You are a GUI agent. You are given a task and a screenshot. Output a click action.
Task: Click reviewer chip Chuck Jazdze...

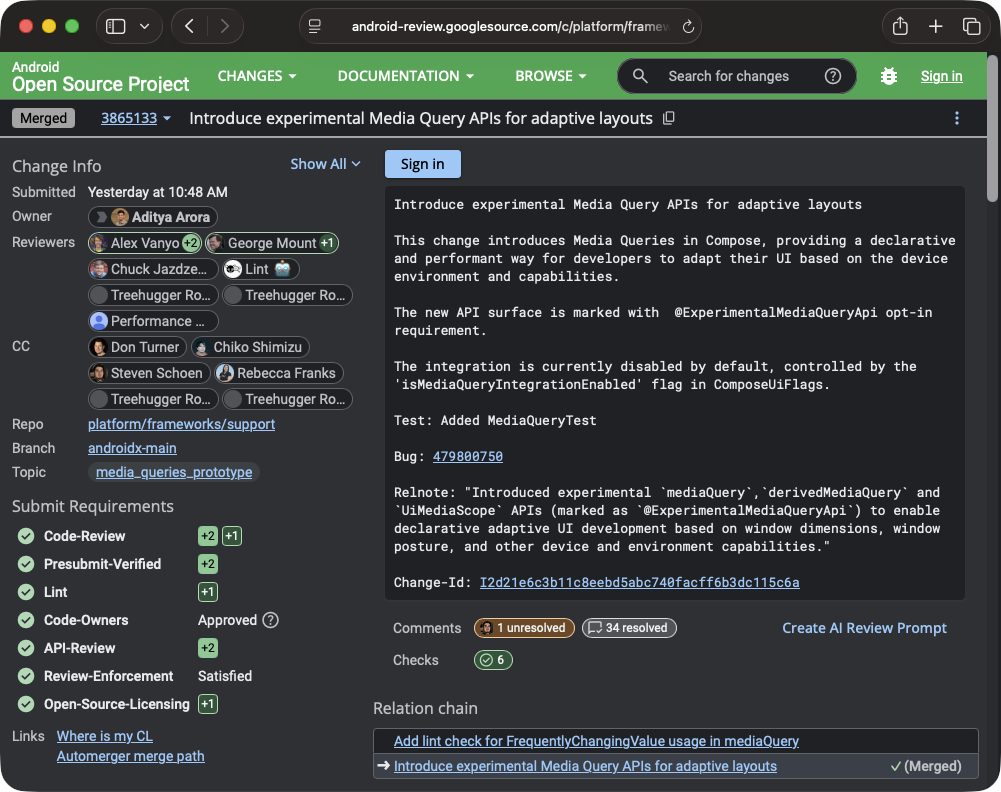coord(153,269)
